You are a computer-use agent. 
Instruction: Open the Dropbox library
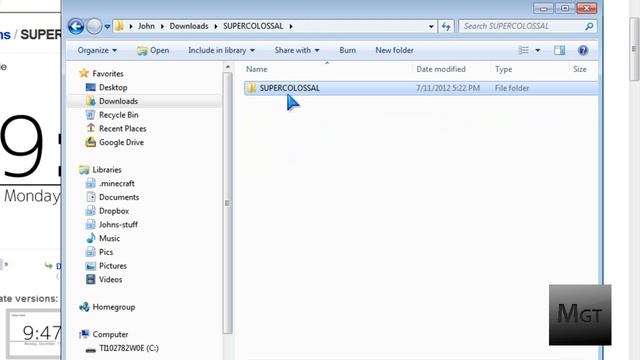[114, 211]
